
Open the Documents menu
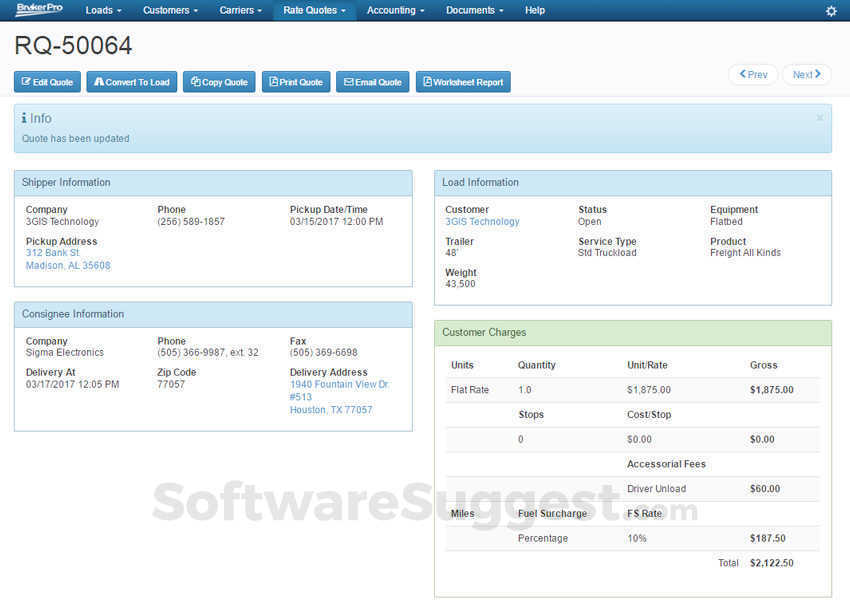coord(474,10)
